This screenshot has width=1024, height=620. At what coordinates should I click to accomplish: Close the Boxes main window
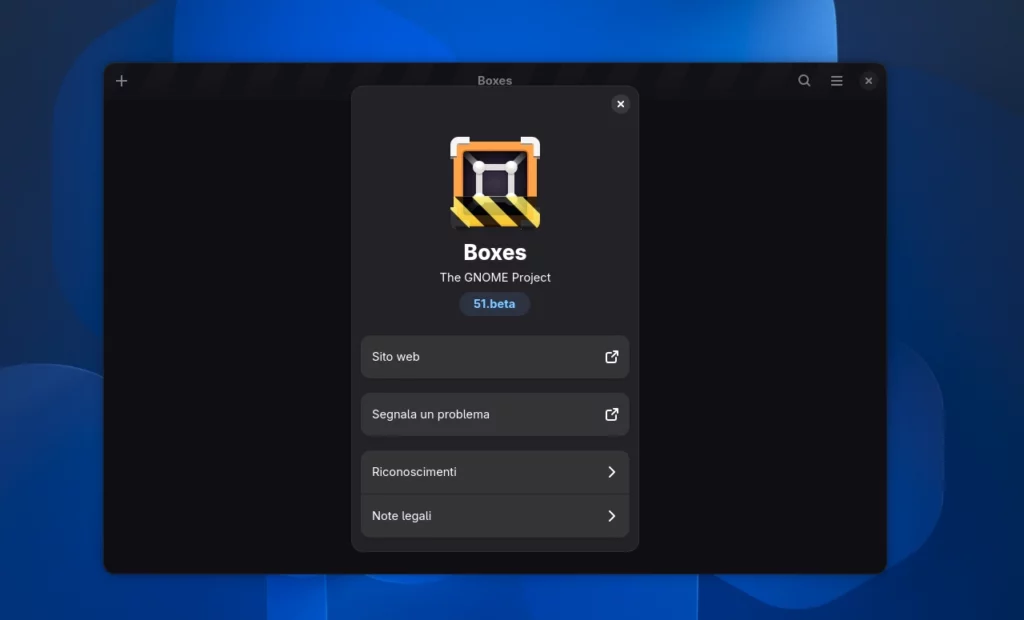click(x=869, y=81)
